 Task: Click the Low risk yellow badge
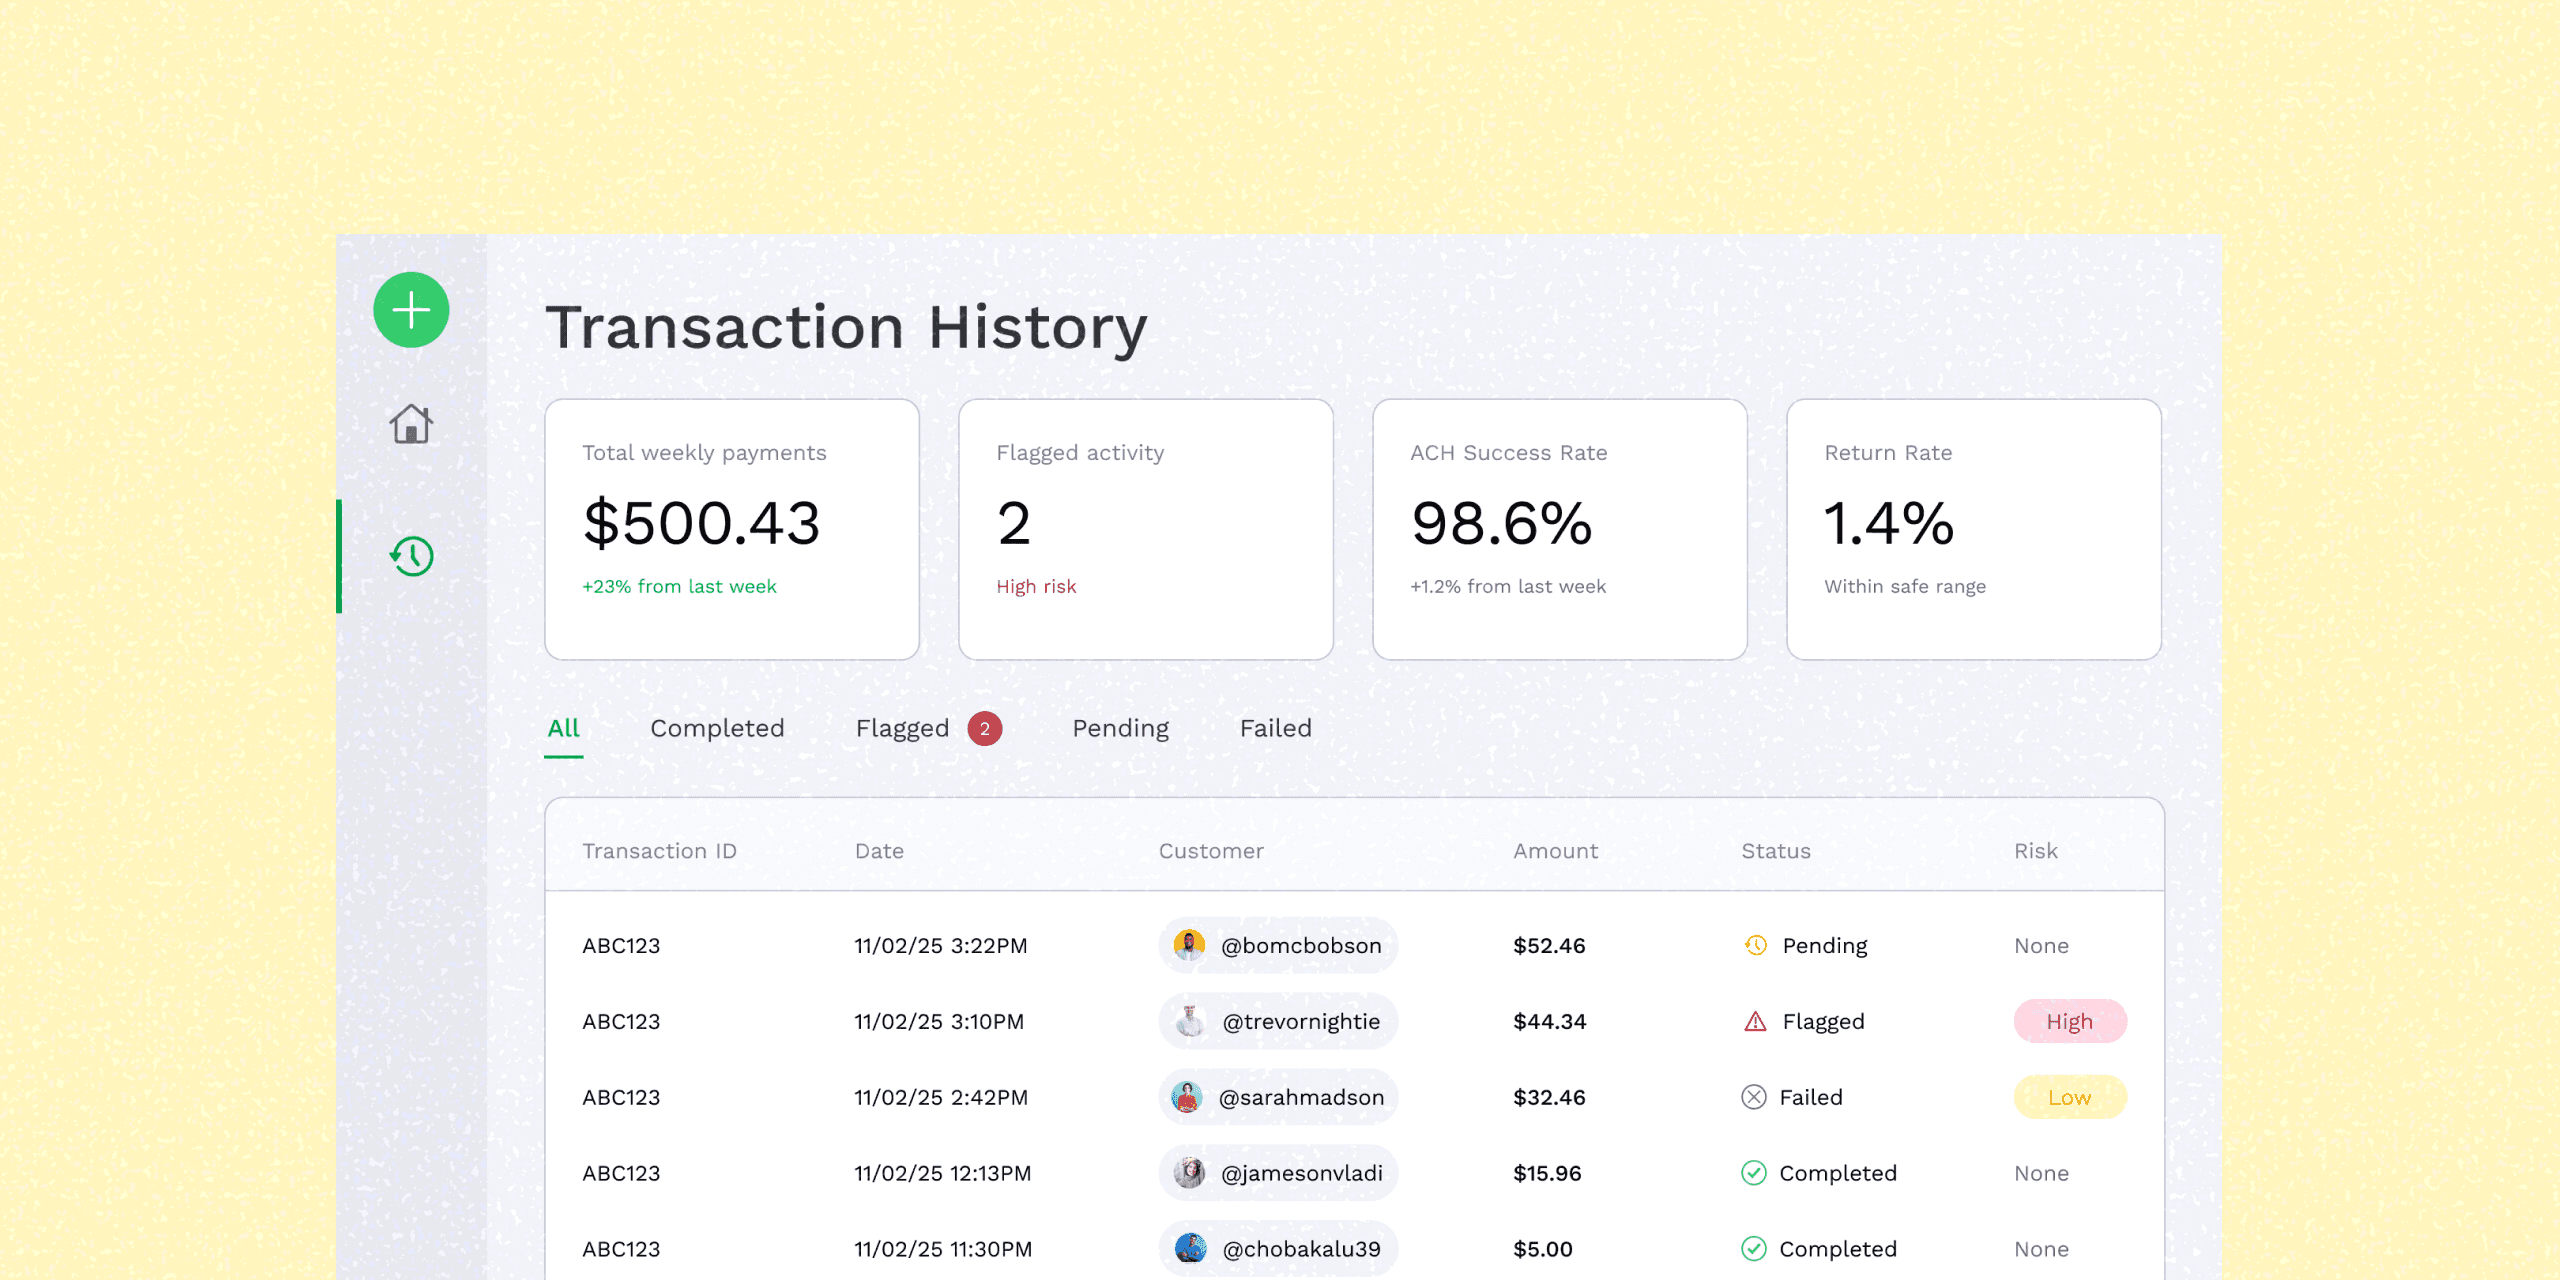click(x=2069, y=1097)
